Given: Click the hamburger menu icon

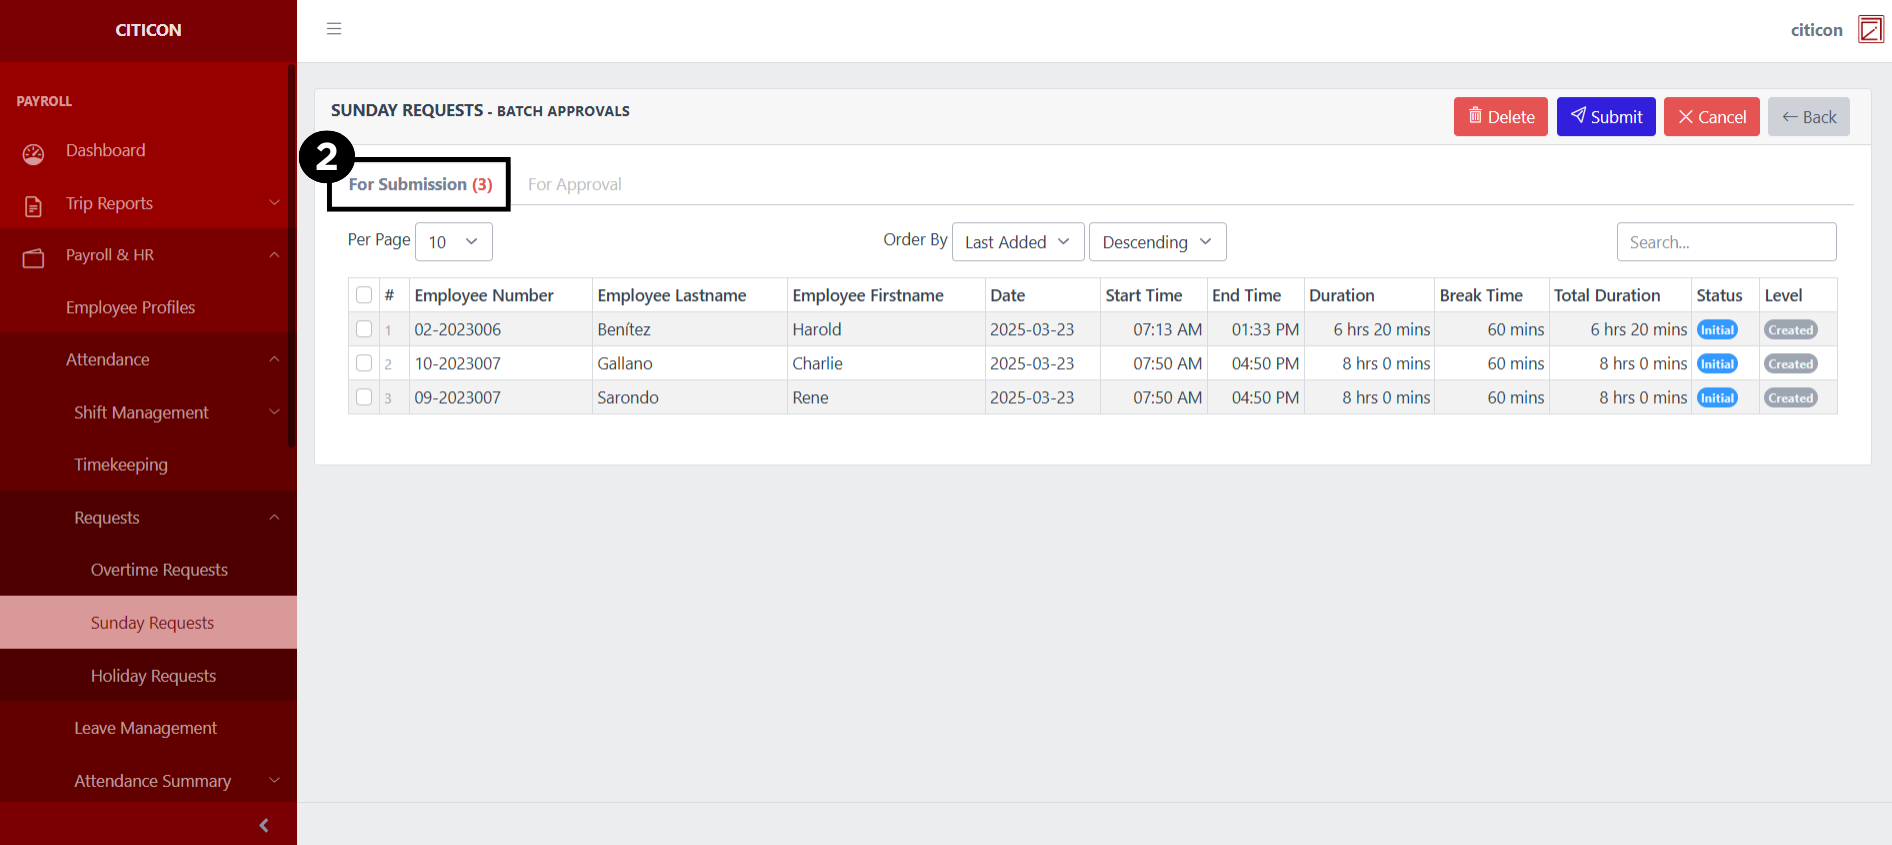Looking at the screenshot, I should tap(334, 29).
